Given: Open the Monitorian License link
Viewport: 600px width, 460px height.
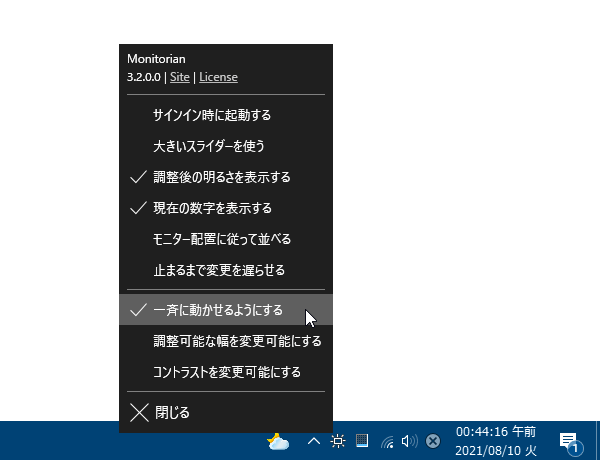Looking at the screenshot, I should [218, 77].
